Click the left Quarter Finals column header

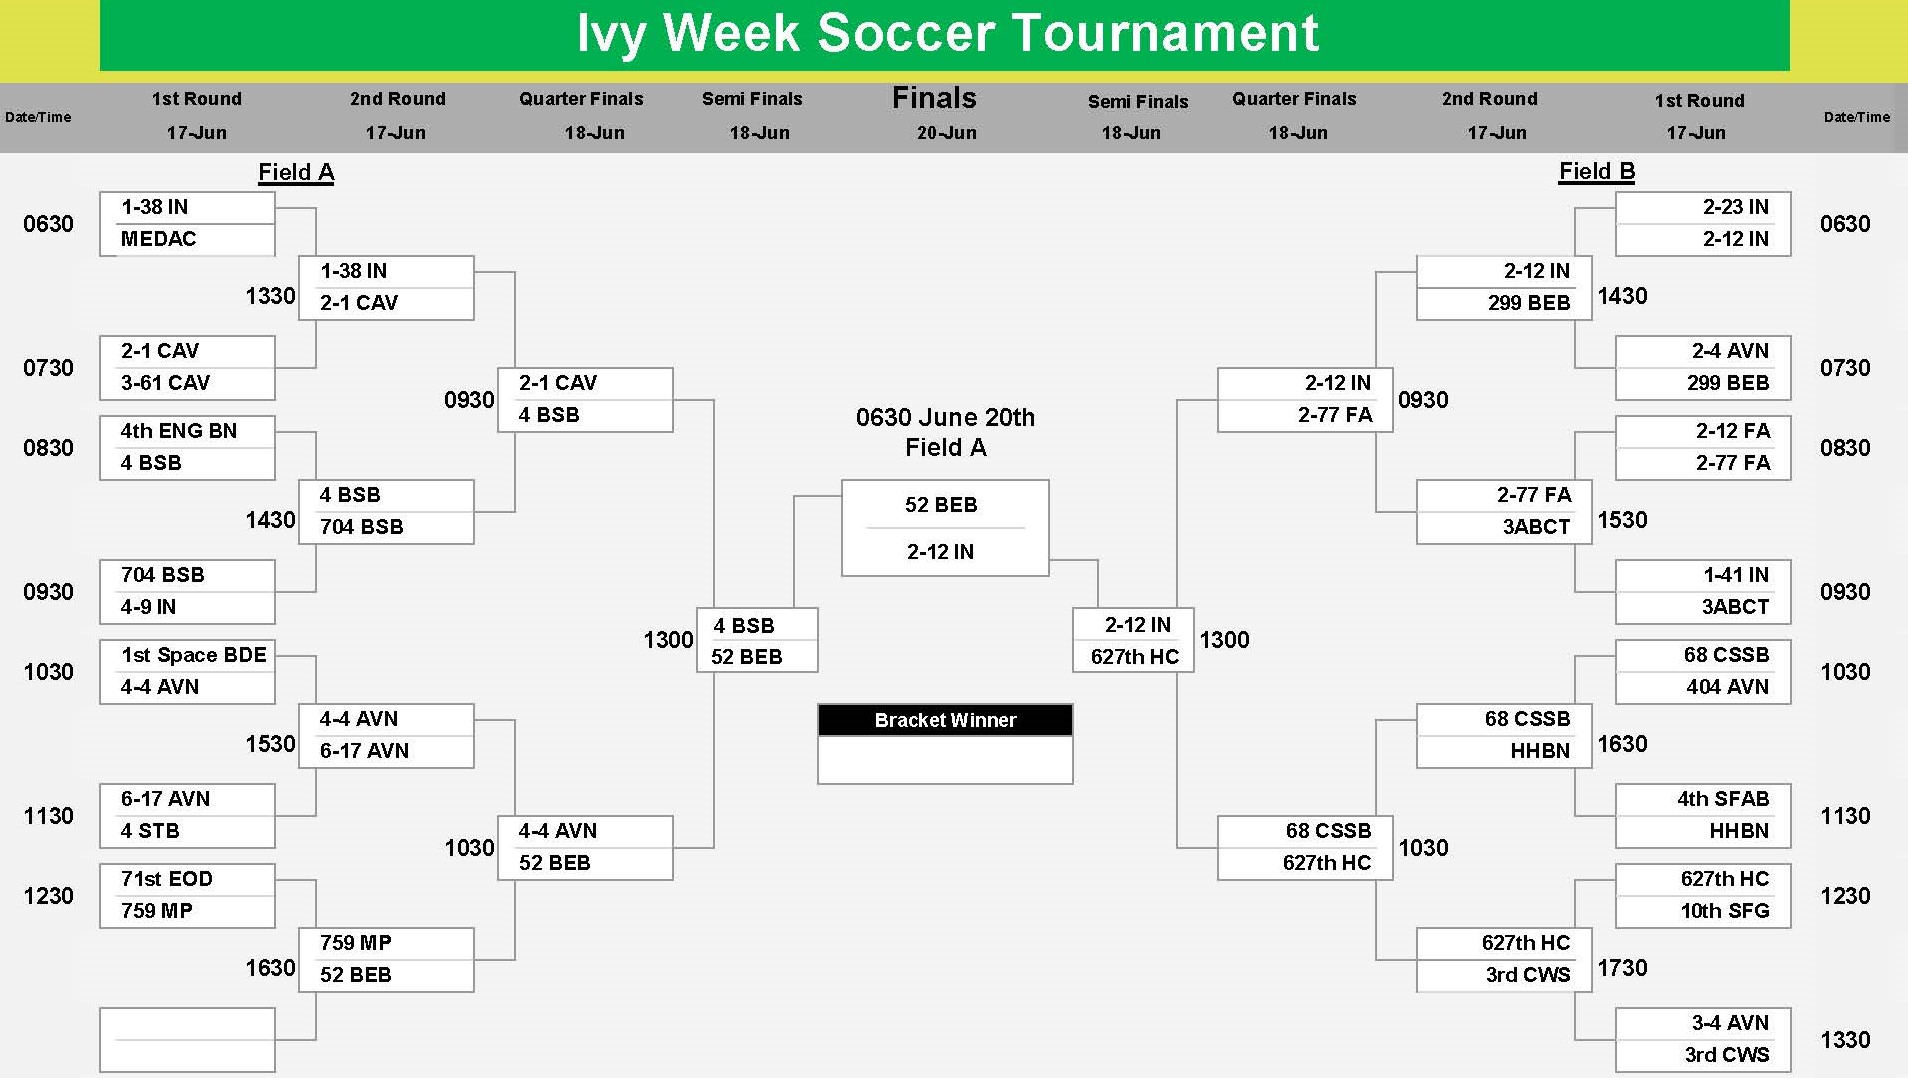pos(581,99)
